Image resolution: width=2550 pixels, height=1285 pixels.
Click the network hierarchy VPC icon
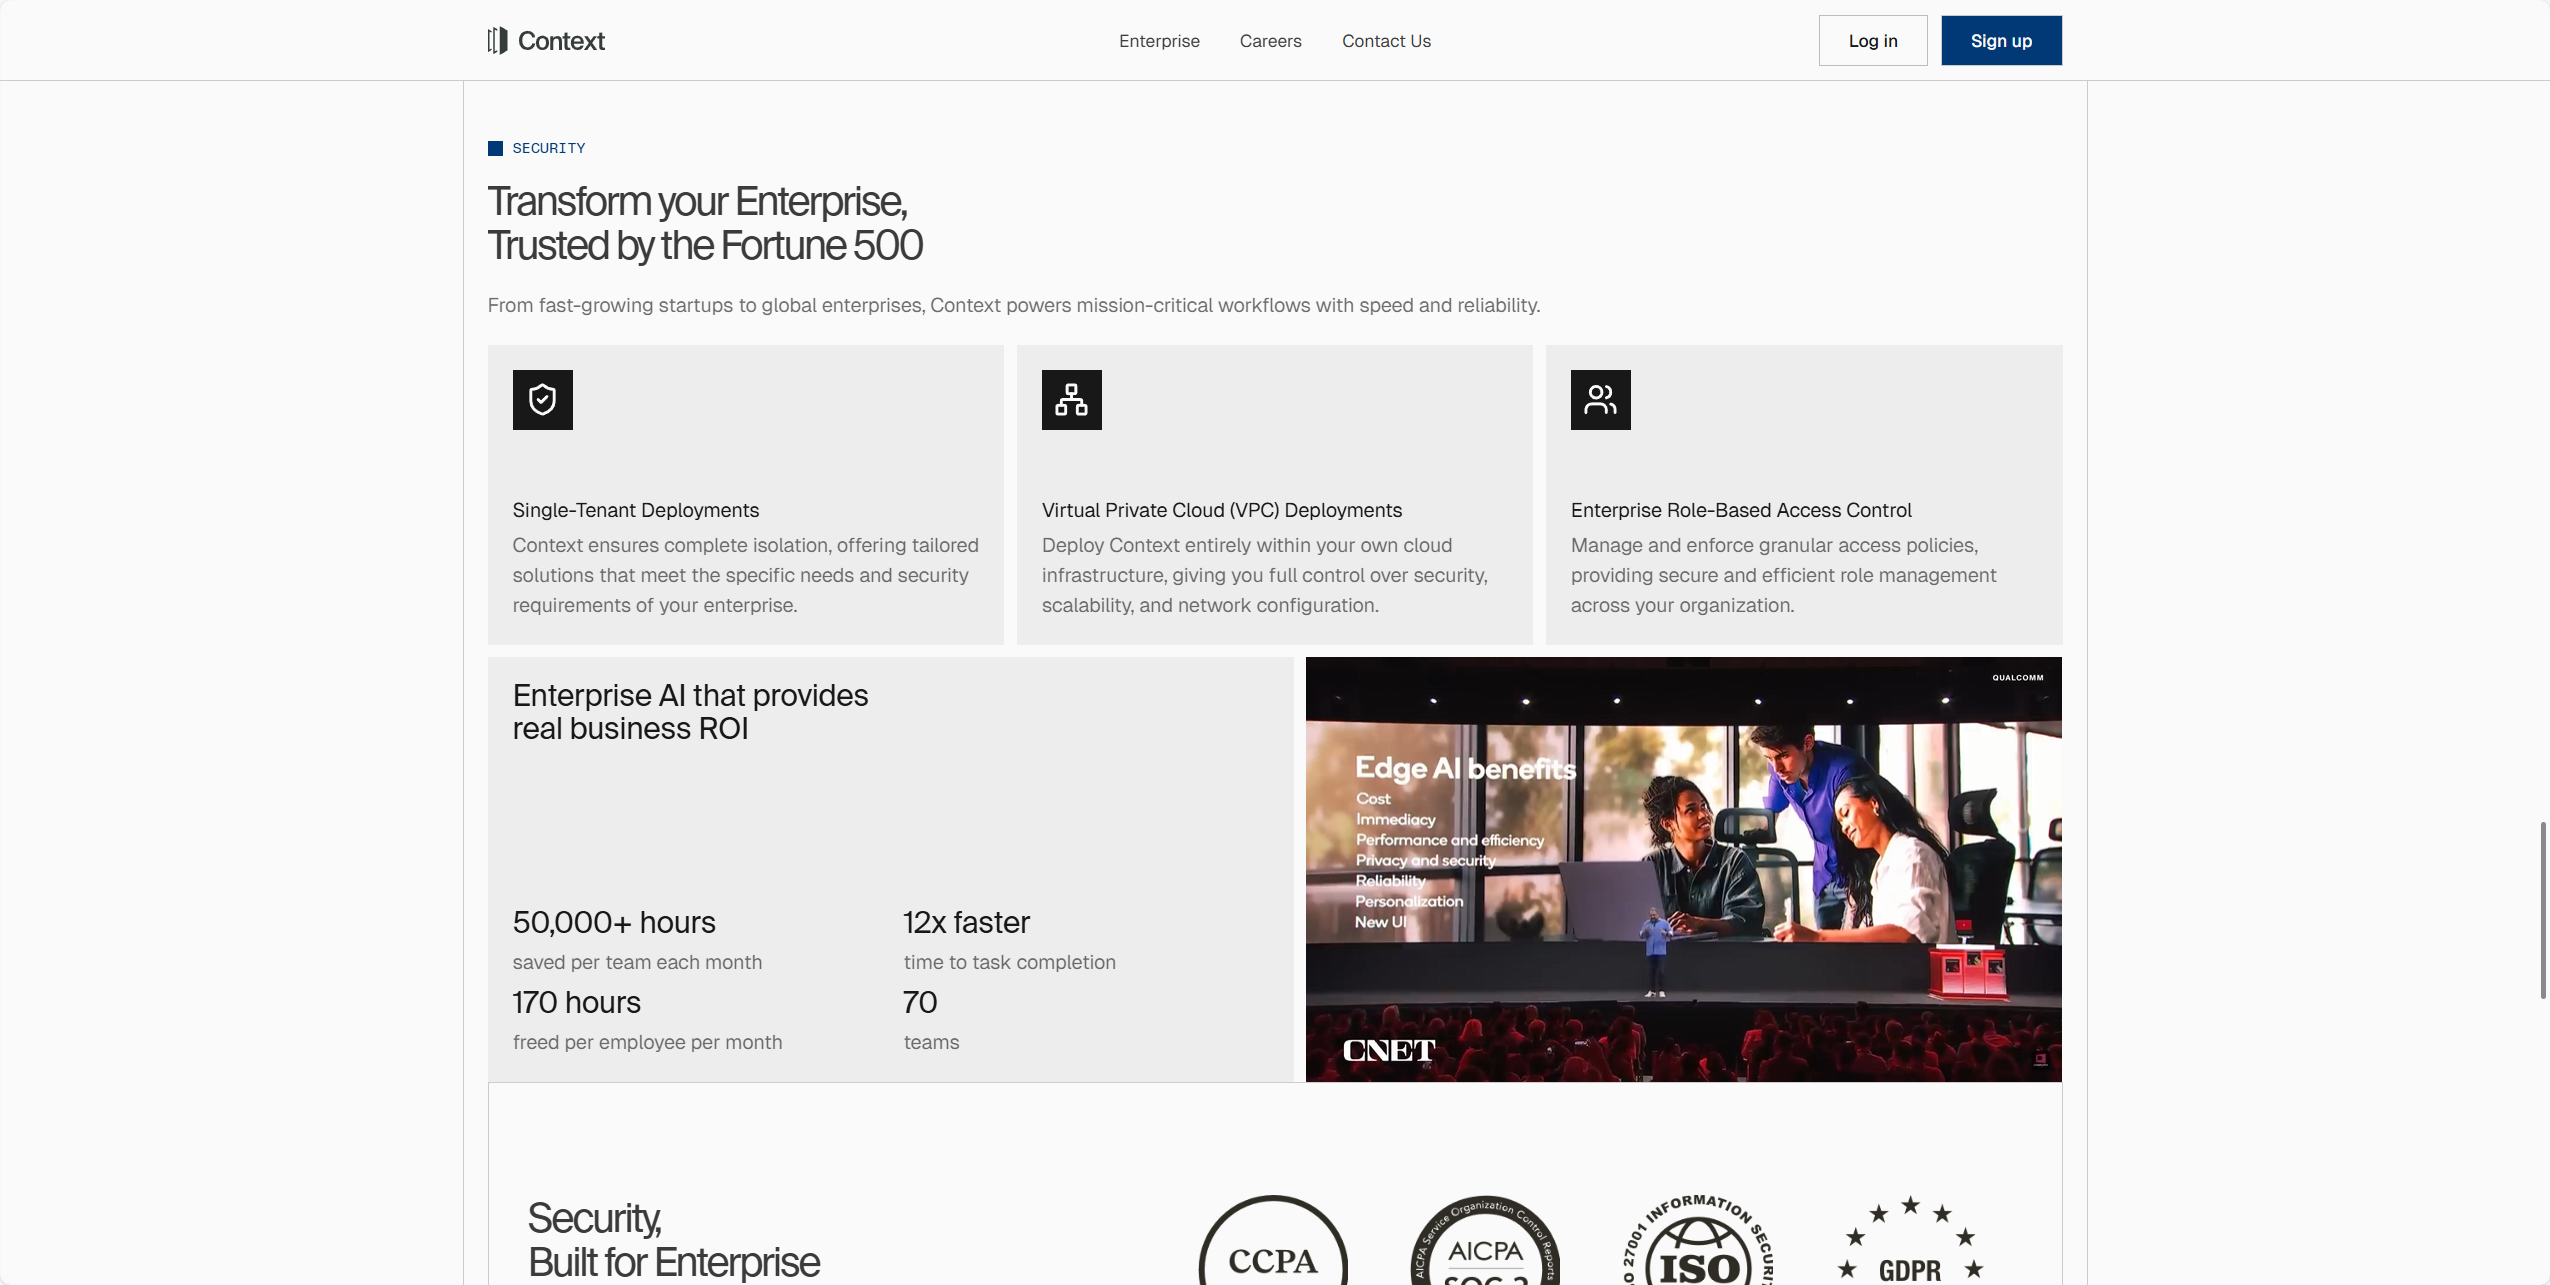click(x=1071, y=400)
